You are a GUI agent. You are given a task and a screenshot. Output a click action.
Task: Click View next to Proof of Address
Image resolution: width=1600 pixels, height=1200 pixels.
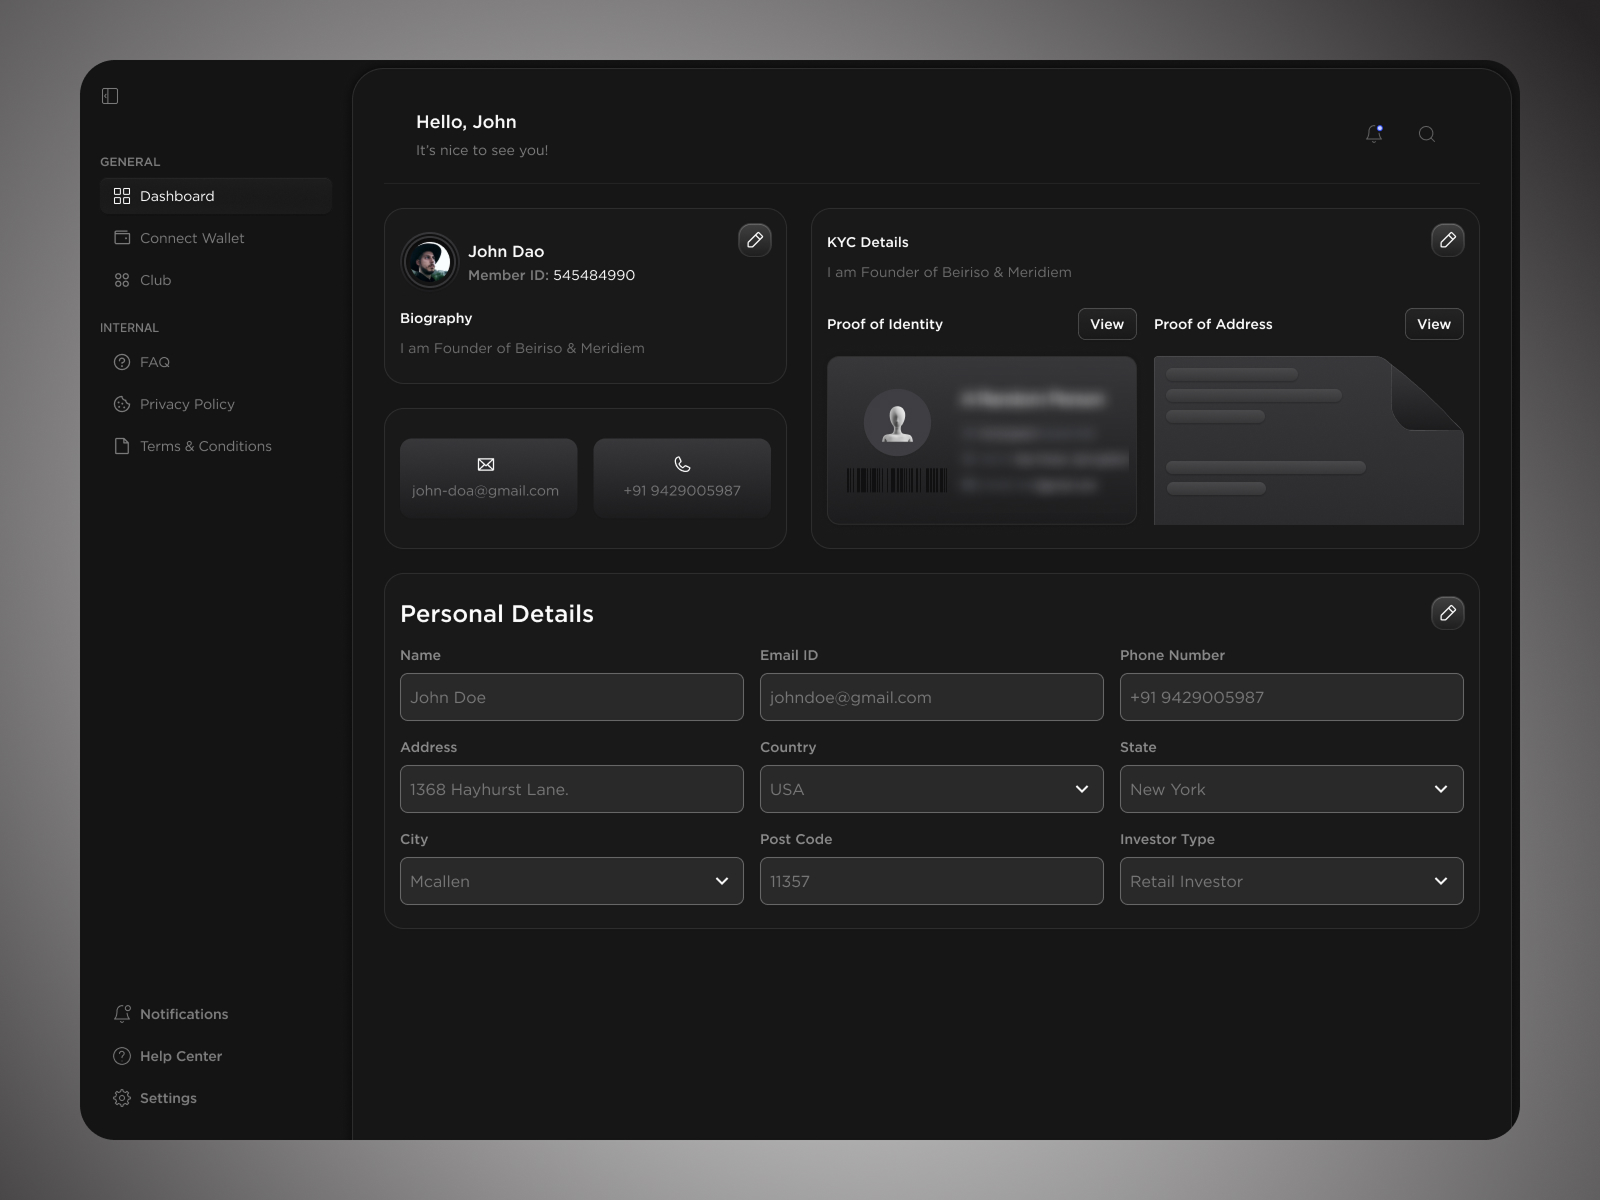click(1433, 323)
